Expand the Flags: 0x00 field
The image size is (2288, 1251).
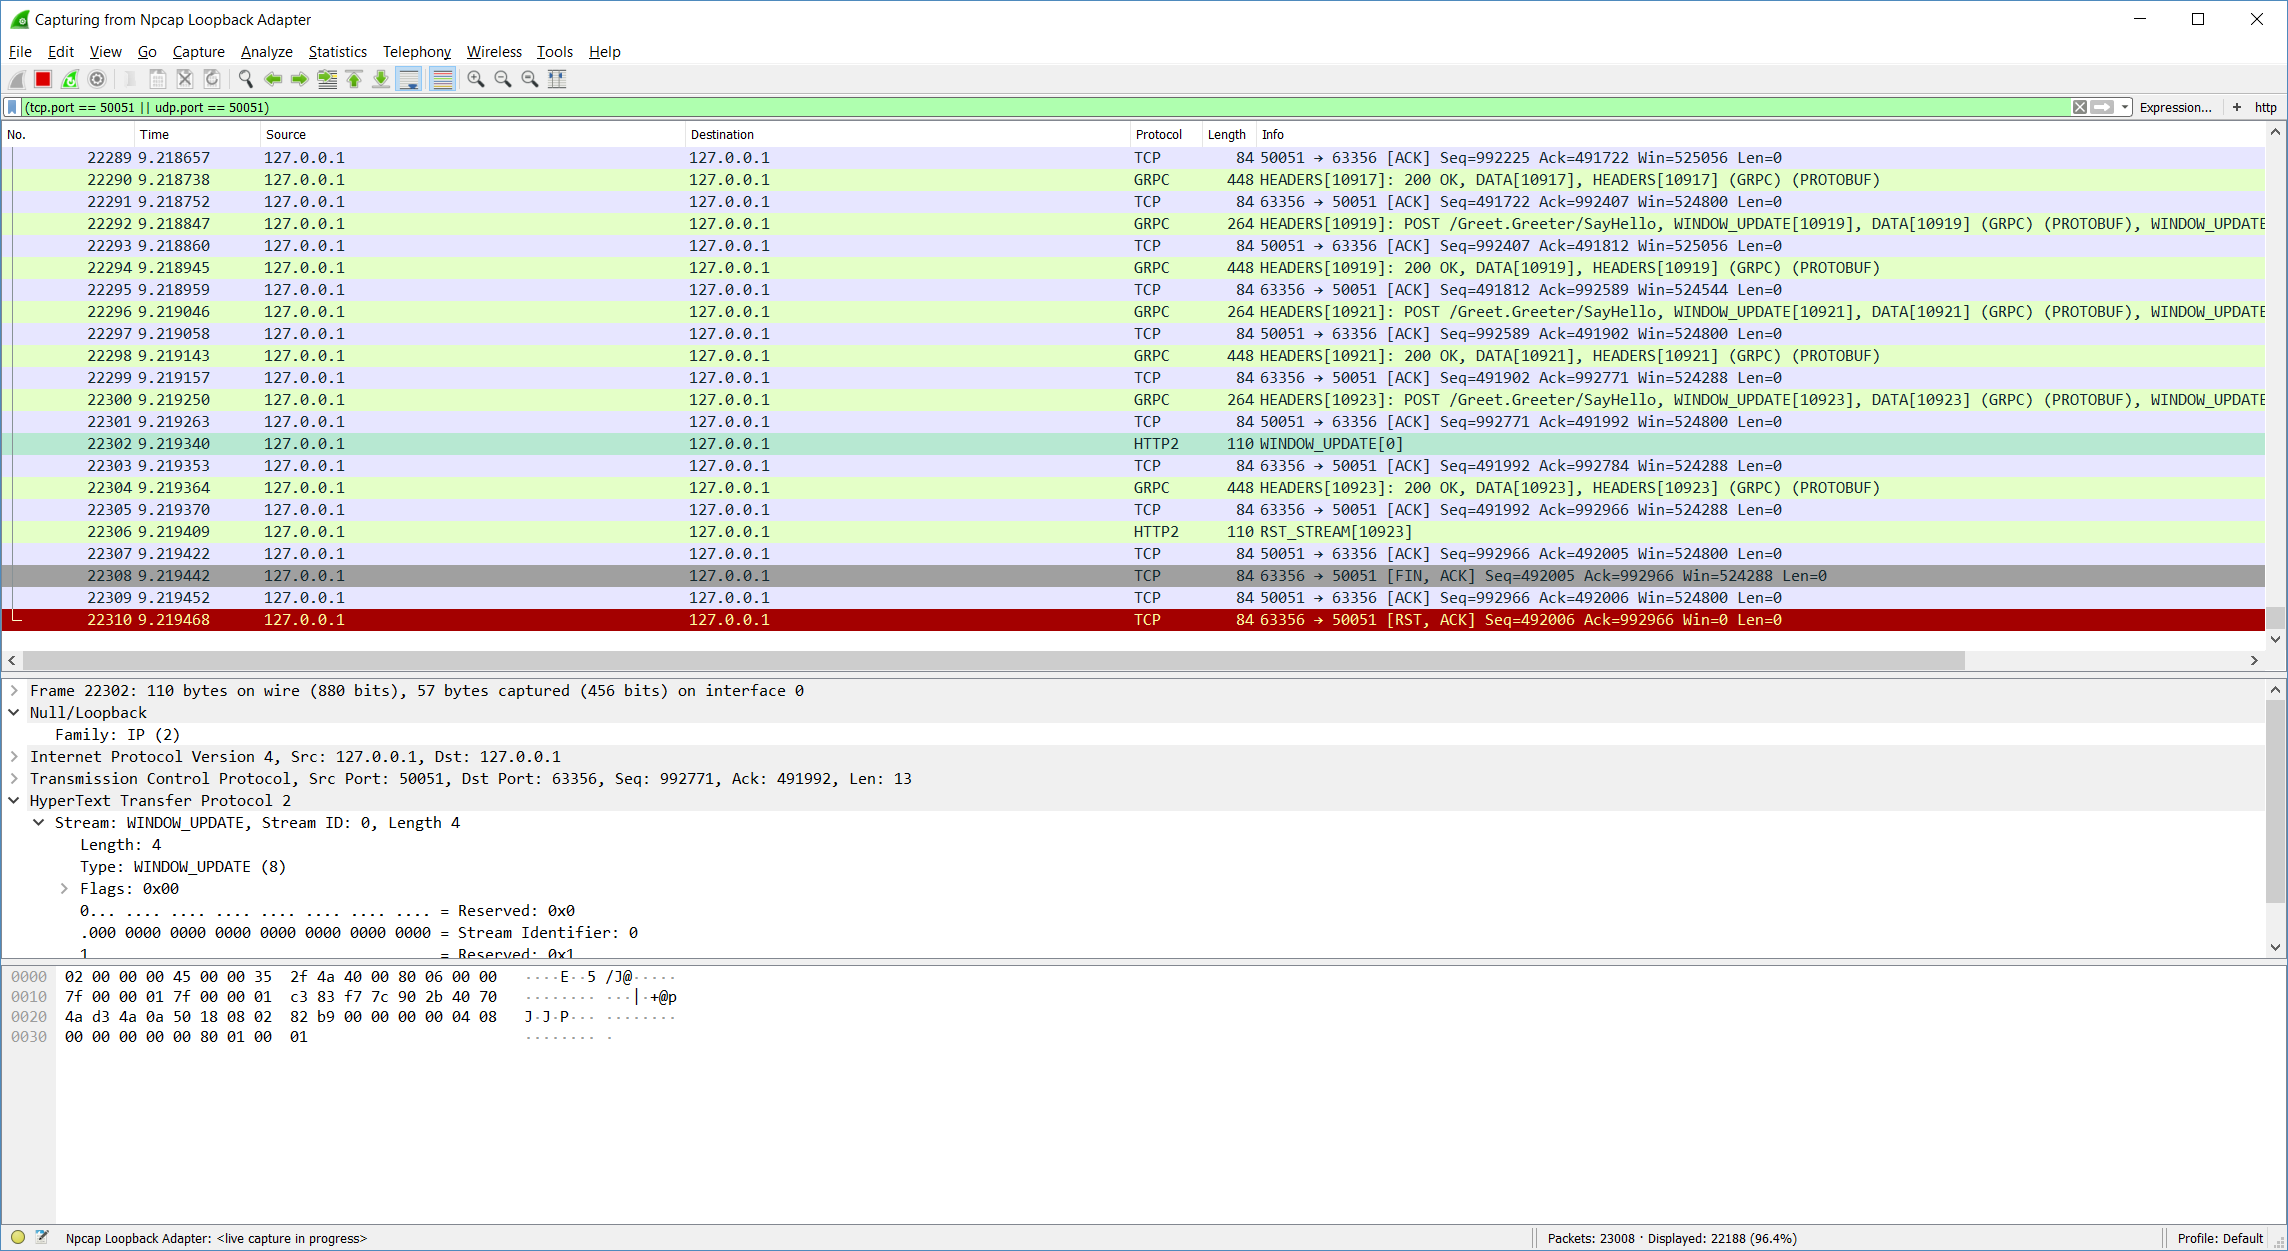point(65,888)
